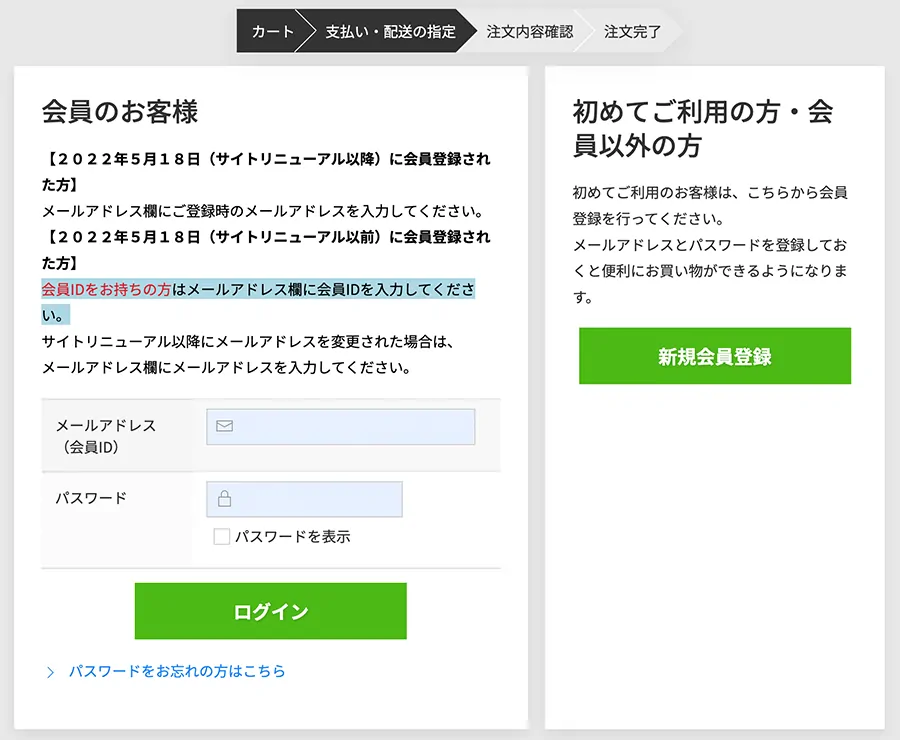Click the 新規会員登録 button
900x740 pixels.
715,356
